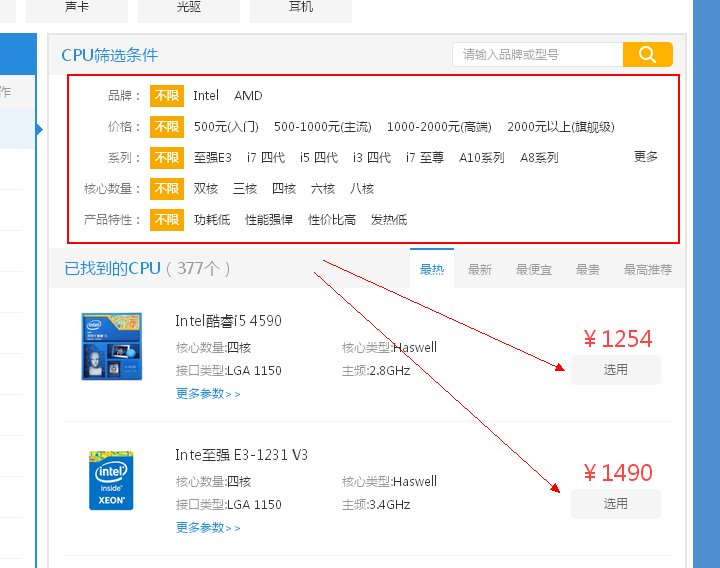Filter core count by 三核
This screenshot has height=568, width=720.
(x=245, y=189)
